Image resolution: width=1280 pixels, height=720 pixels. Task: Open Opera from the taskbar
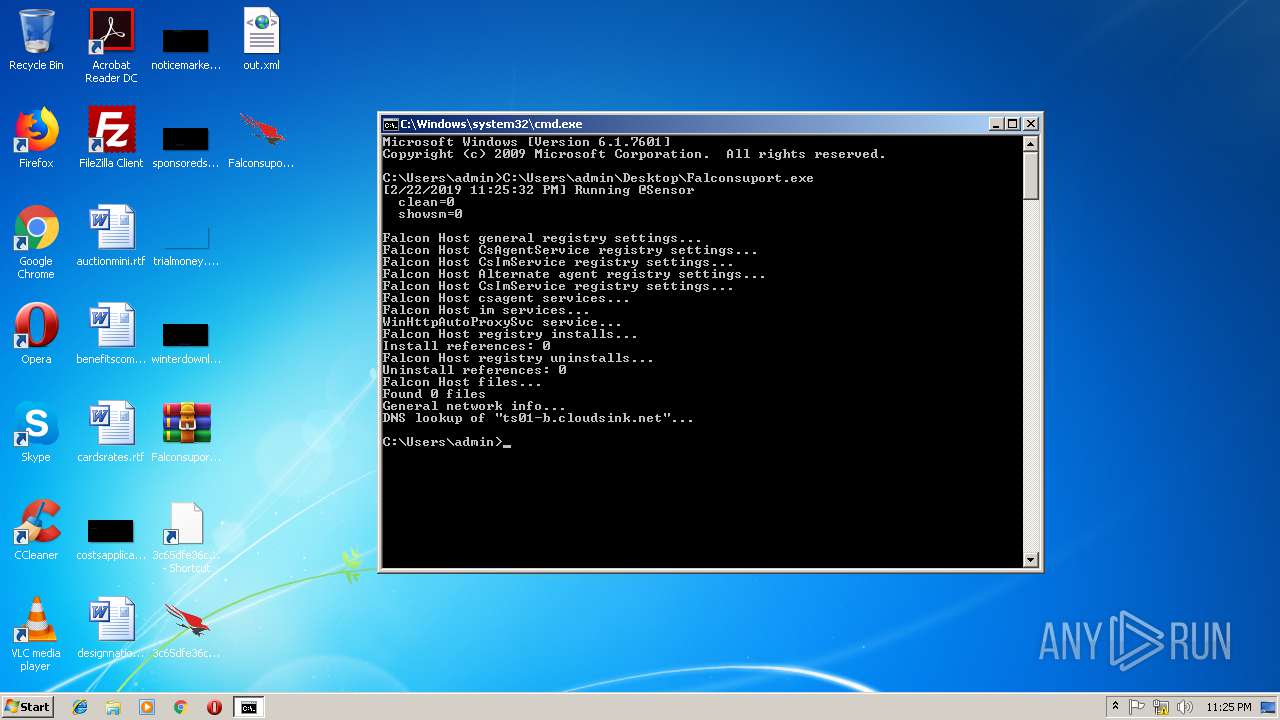coord(214,707)
